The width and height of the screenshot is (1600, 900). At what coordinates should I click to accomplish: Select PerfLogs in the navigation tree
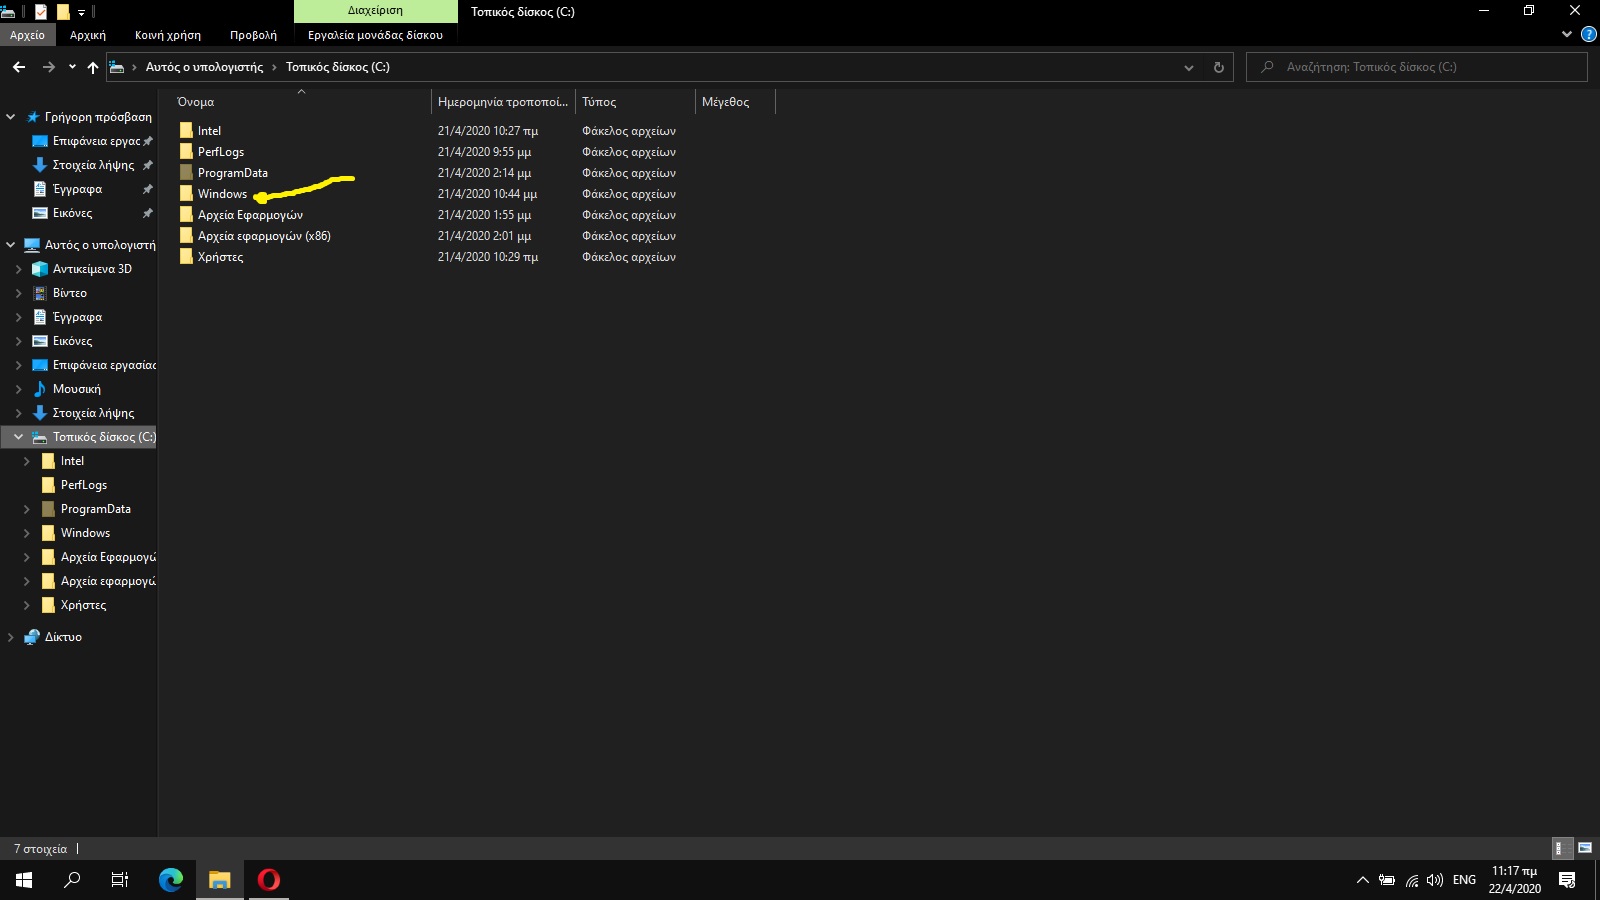(x=84, y=485)
